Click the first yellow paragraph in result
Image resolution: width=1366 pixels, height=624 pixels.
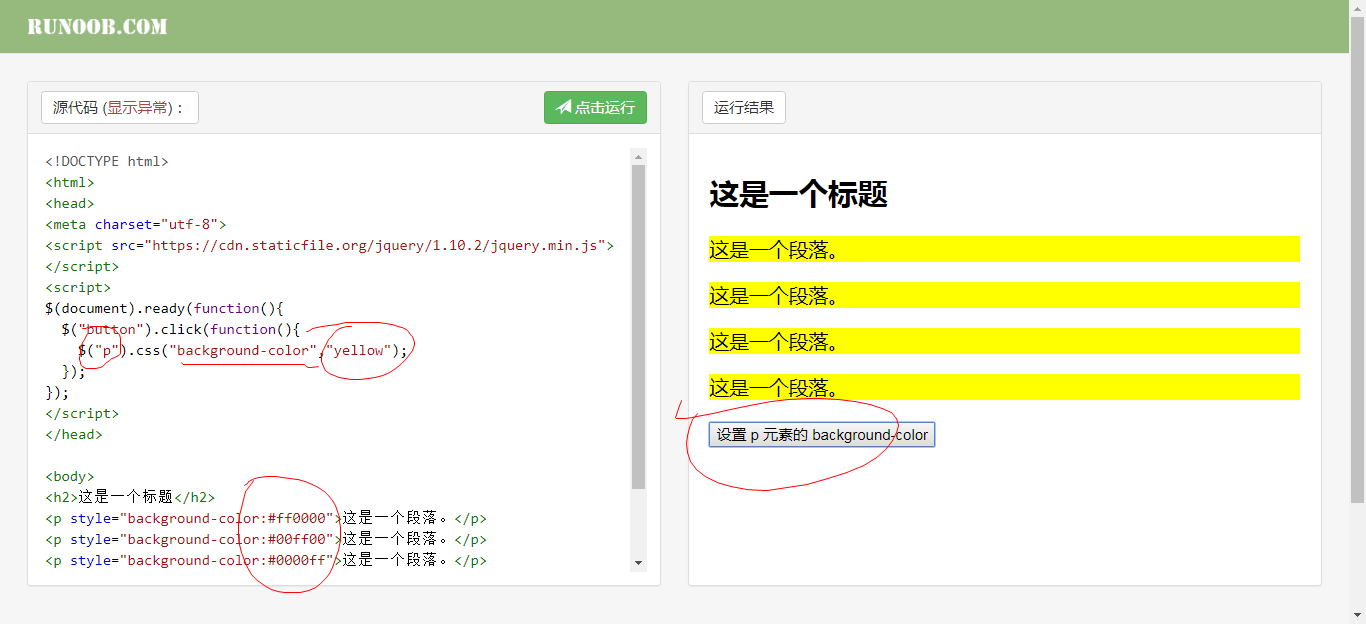(1004, 249)
